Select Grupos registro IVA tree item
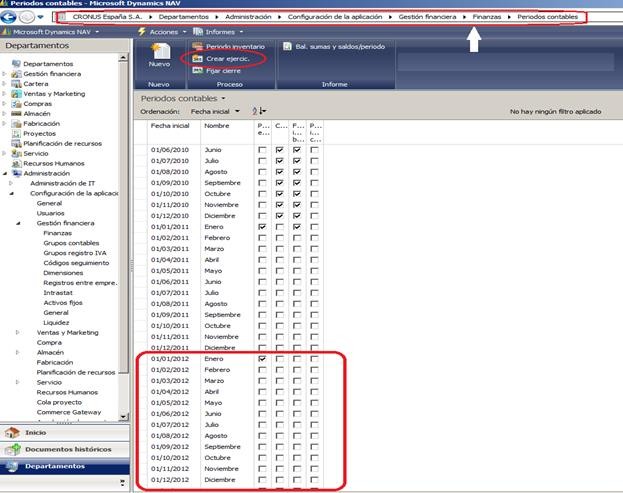Image resolution: width=623 pixels, height=493 pixels. coord(75,253)
